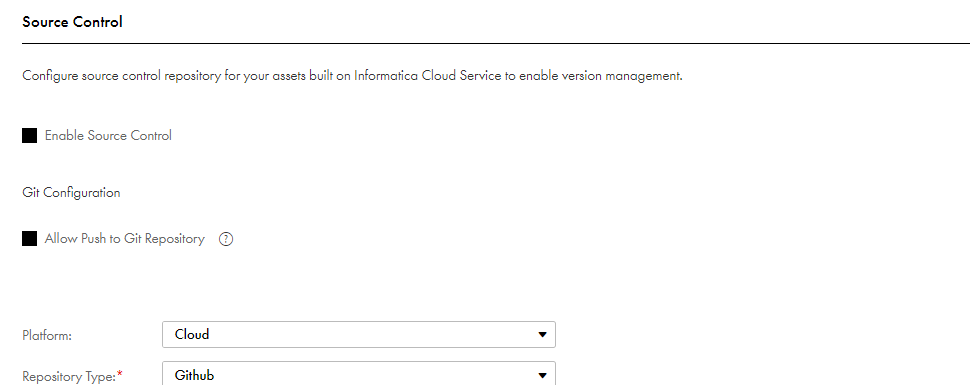Click the Repository Type dropdown arrow icon
970x385 pixels.
tap(543, 376)
